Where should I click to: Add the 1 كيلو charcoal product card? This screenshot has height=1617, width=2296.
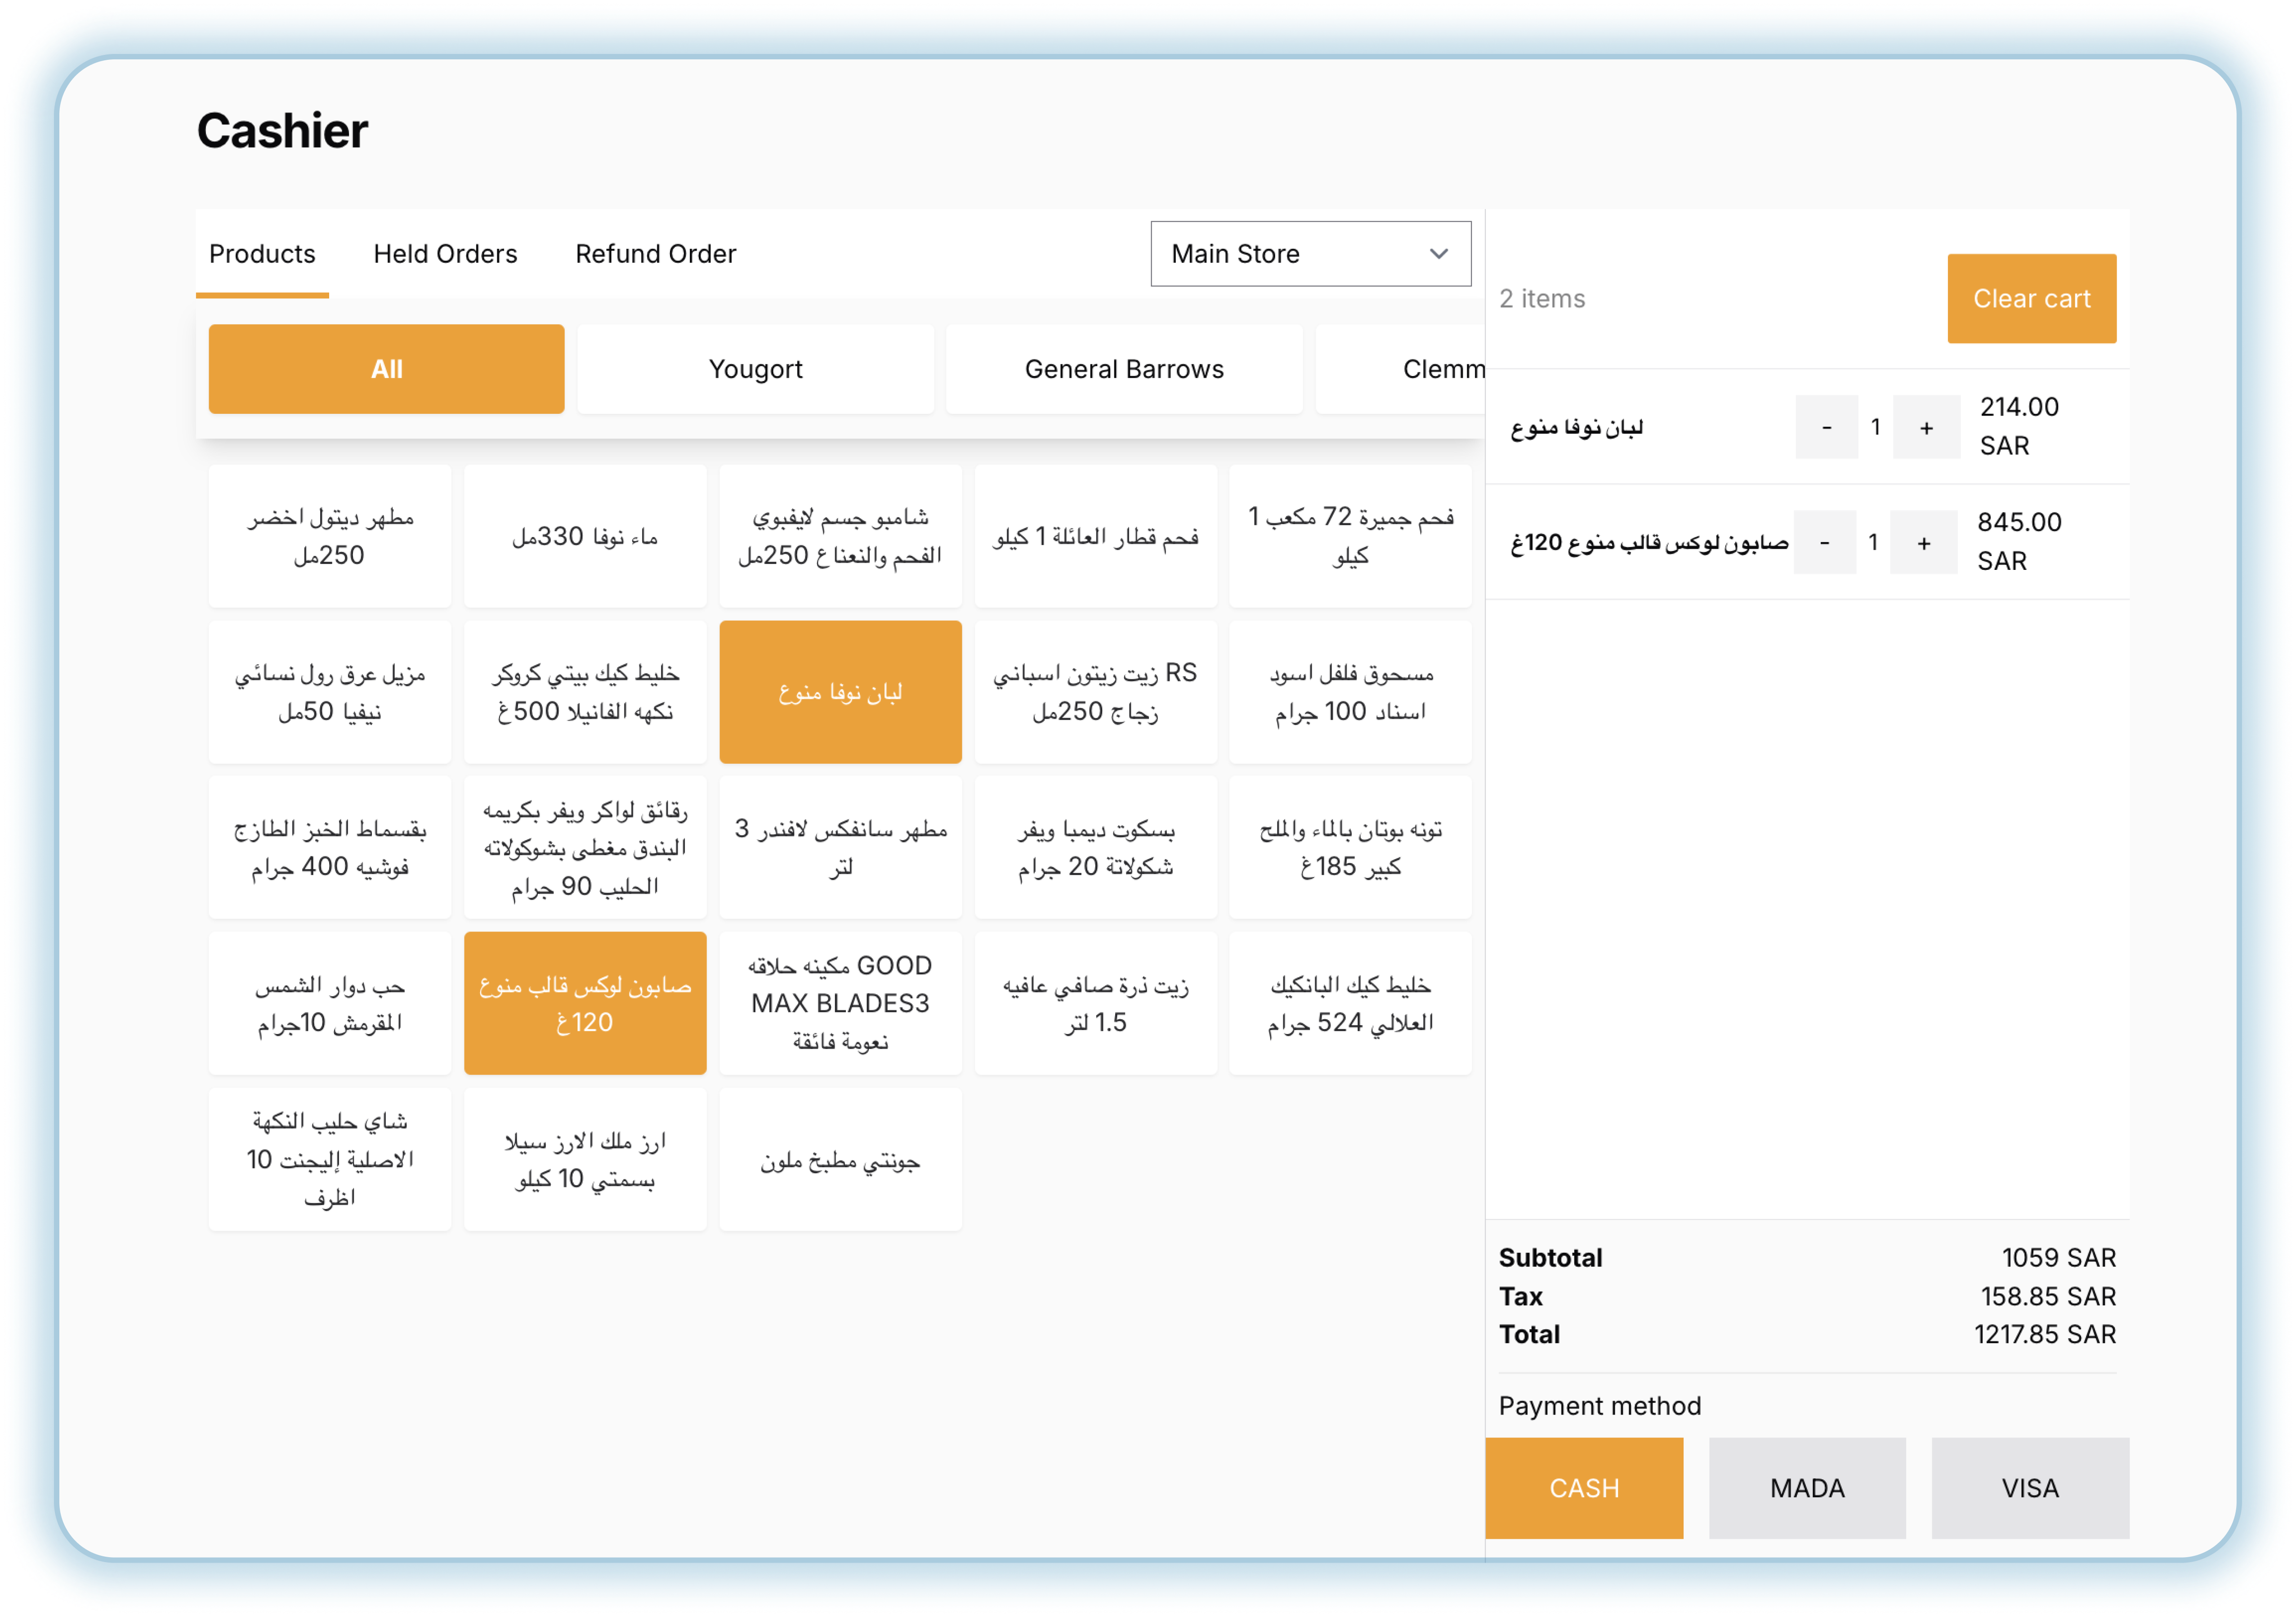click(x=1095, y=536)
